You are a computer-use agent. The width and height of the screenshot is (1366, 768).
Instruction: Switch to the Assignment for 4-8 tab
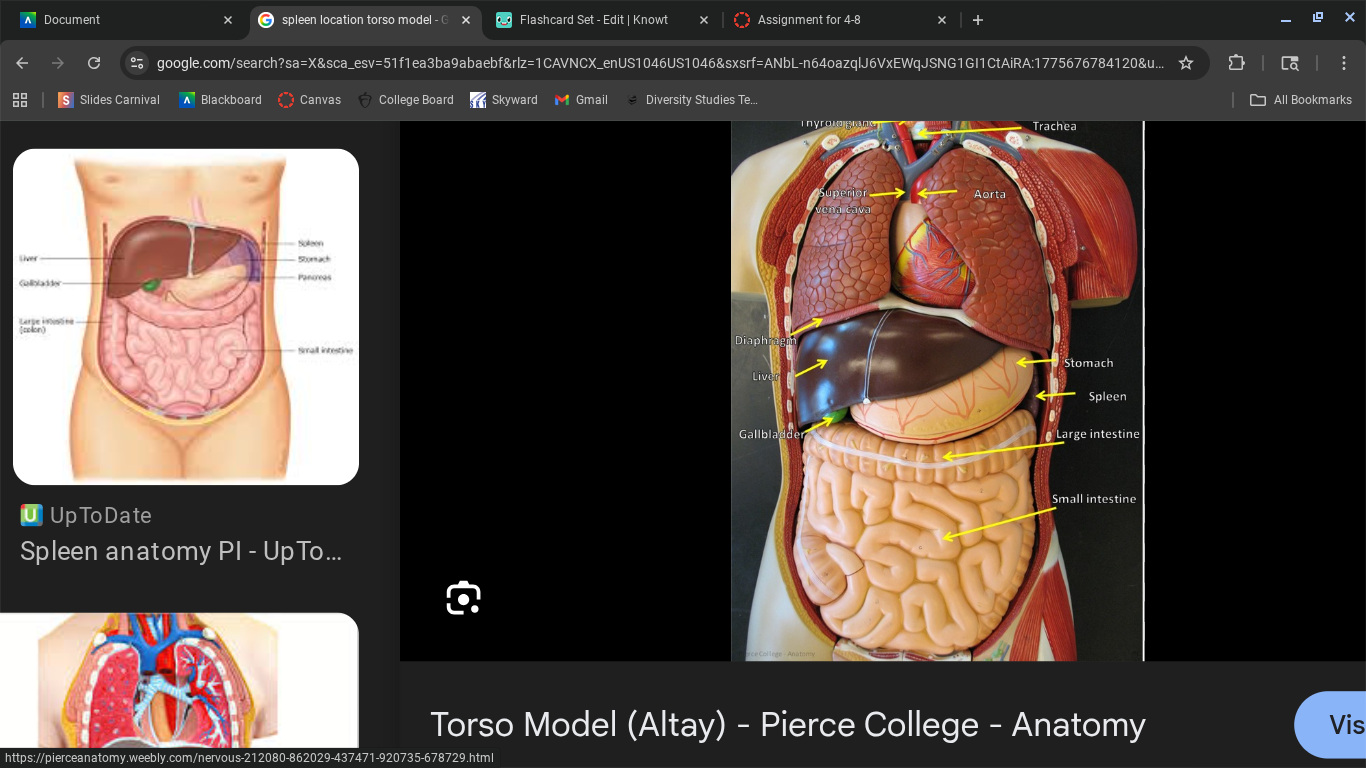(x=840, y=20)
